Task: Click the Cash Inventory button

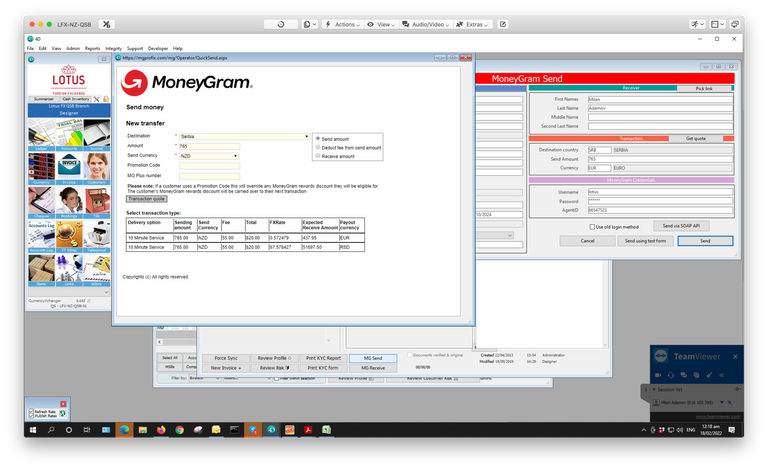Action: pos(75,99)
